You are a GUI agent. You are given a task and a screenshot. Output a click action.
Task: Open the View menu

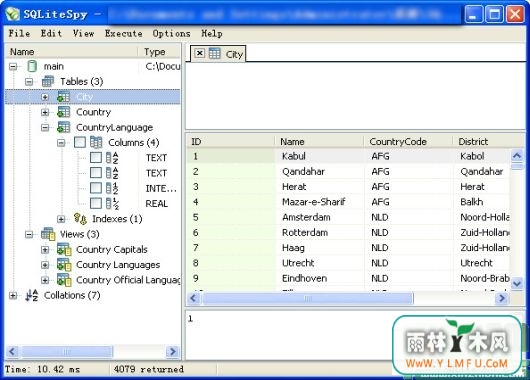83,33
